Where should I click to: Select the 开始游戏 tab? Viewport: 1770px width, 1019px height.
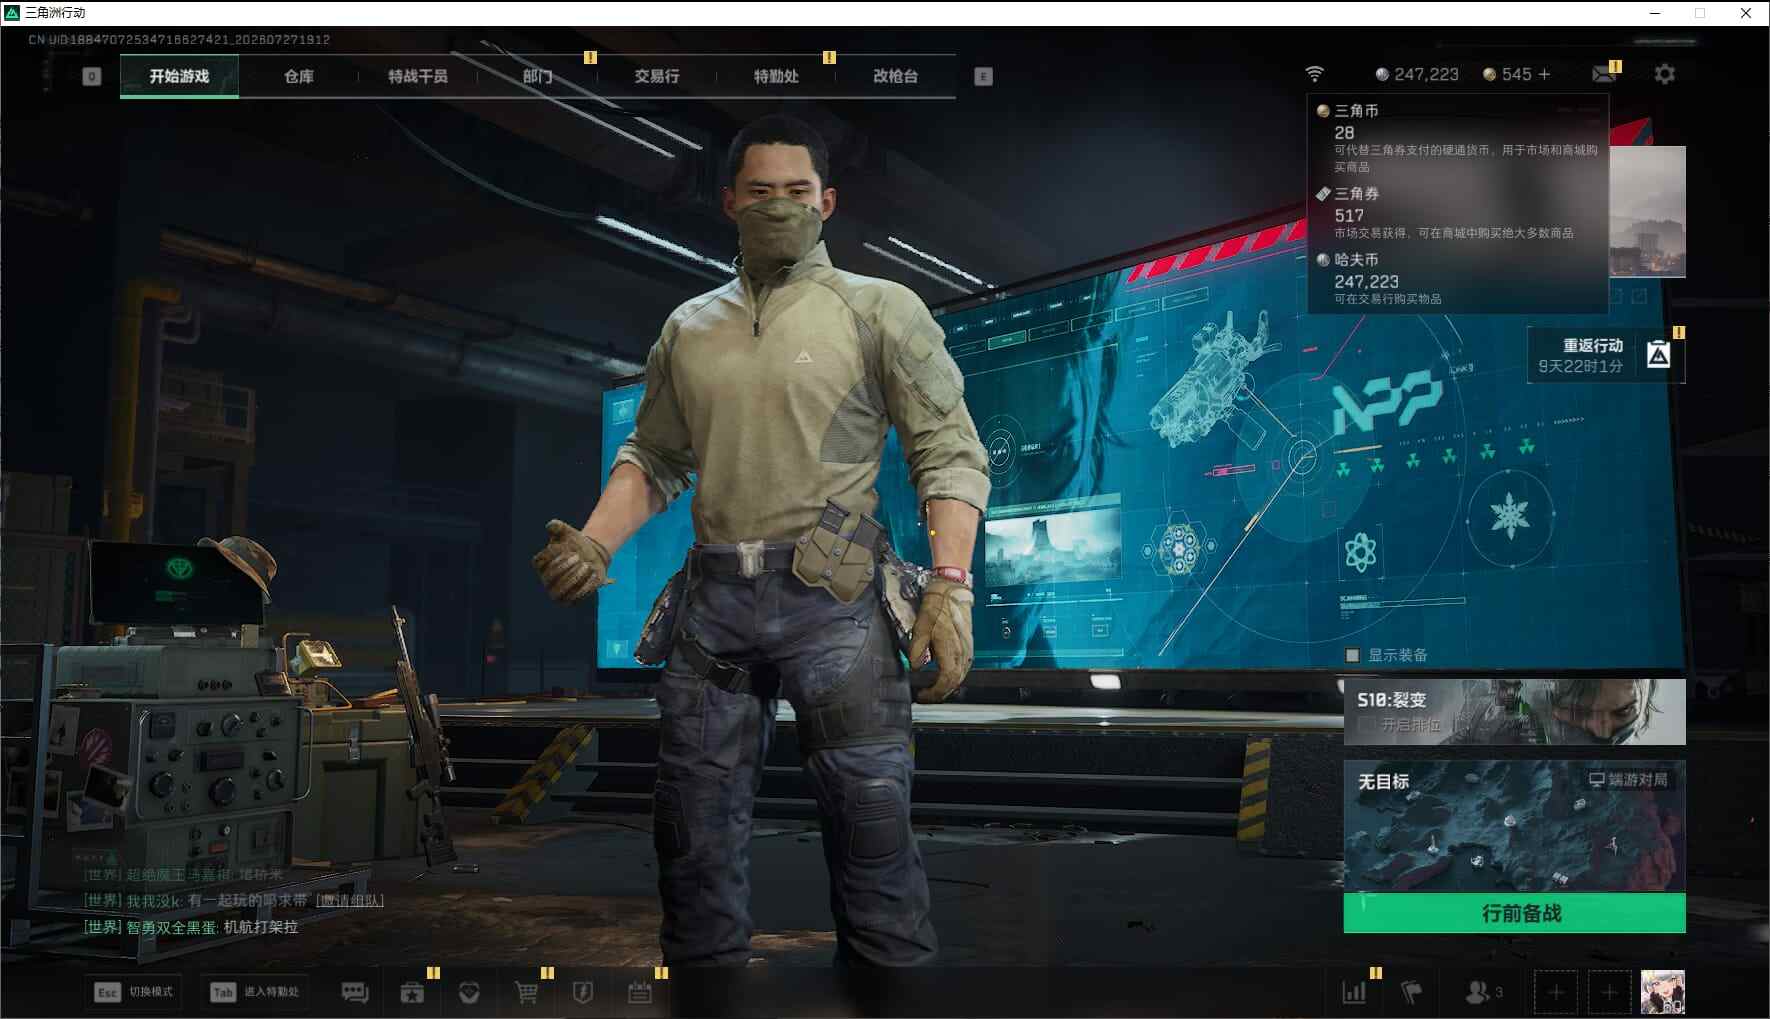coord(179,76)
